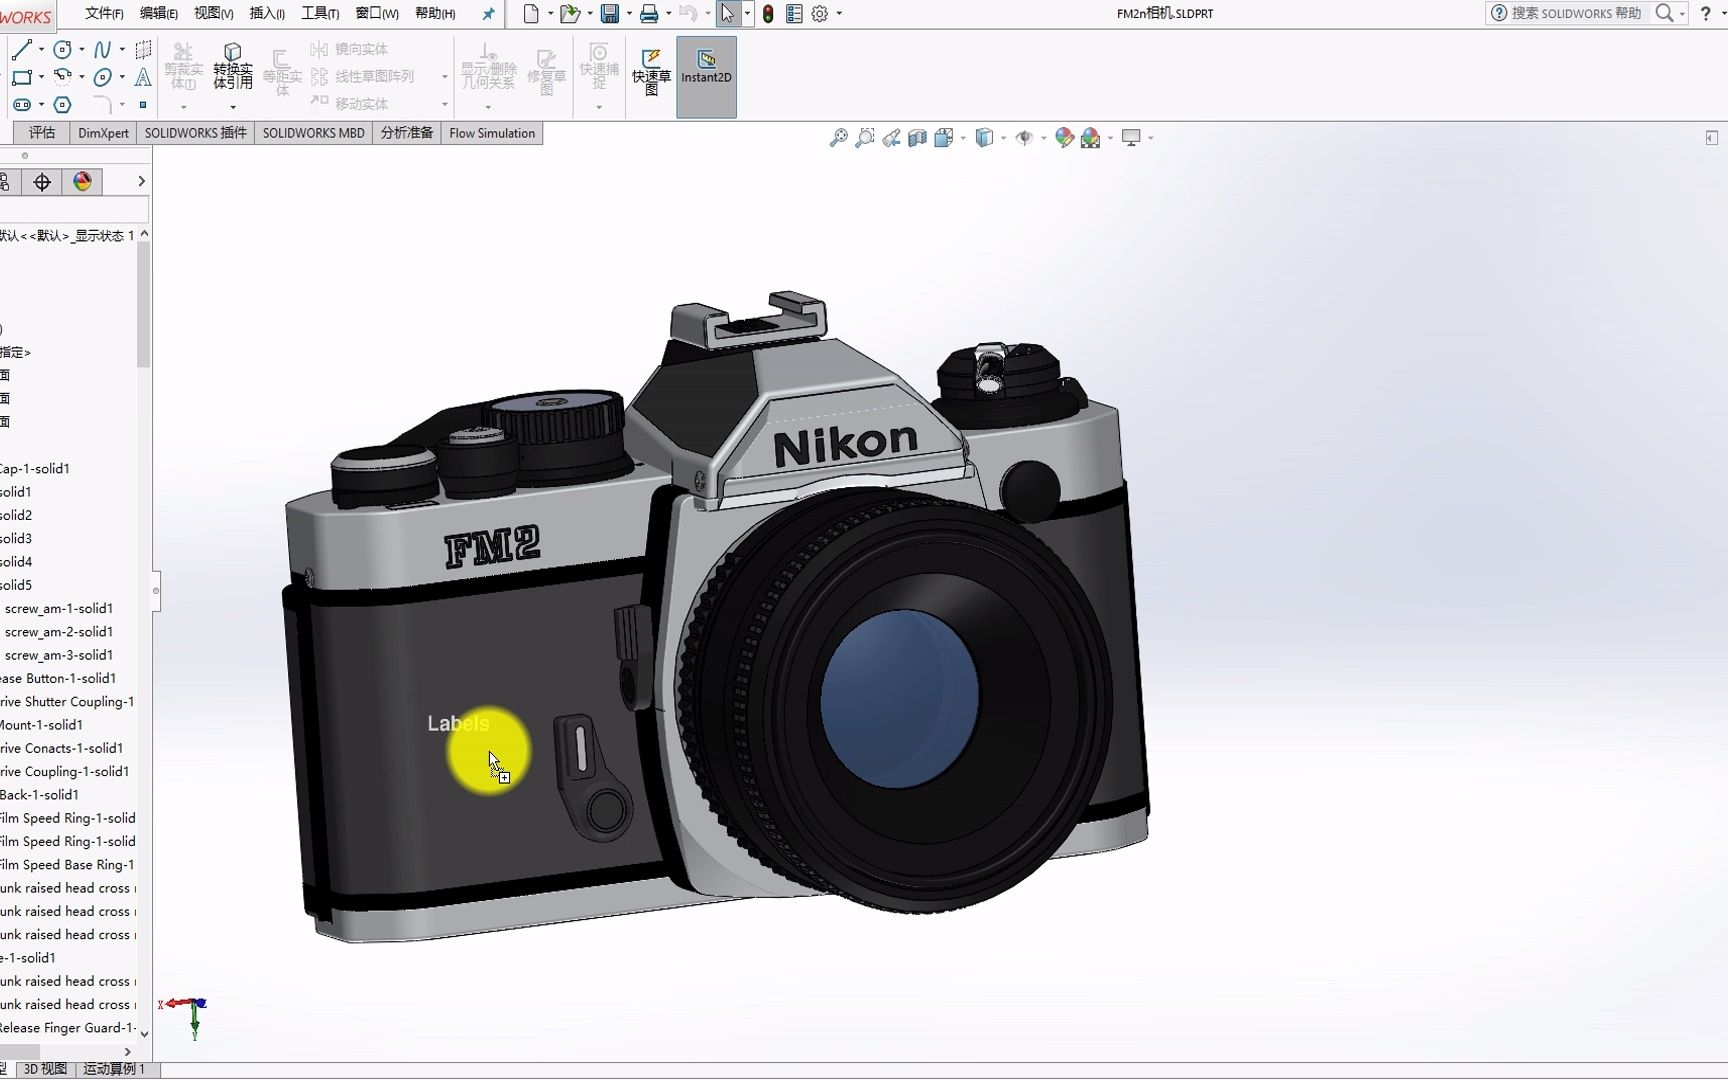Screen dimensions: 1728x1080
Task: Open the 编辑(E) menu
Action: point(158,14)
